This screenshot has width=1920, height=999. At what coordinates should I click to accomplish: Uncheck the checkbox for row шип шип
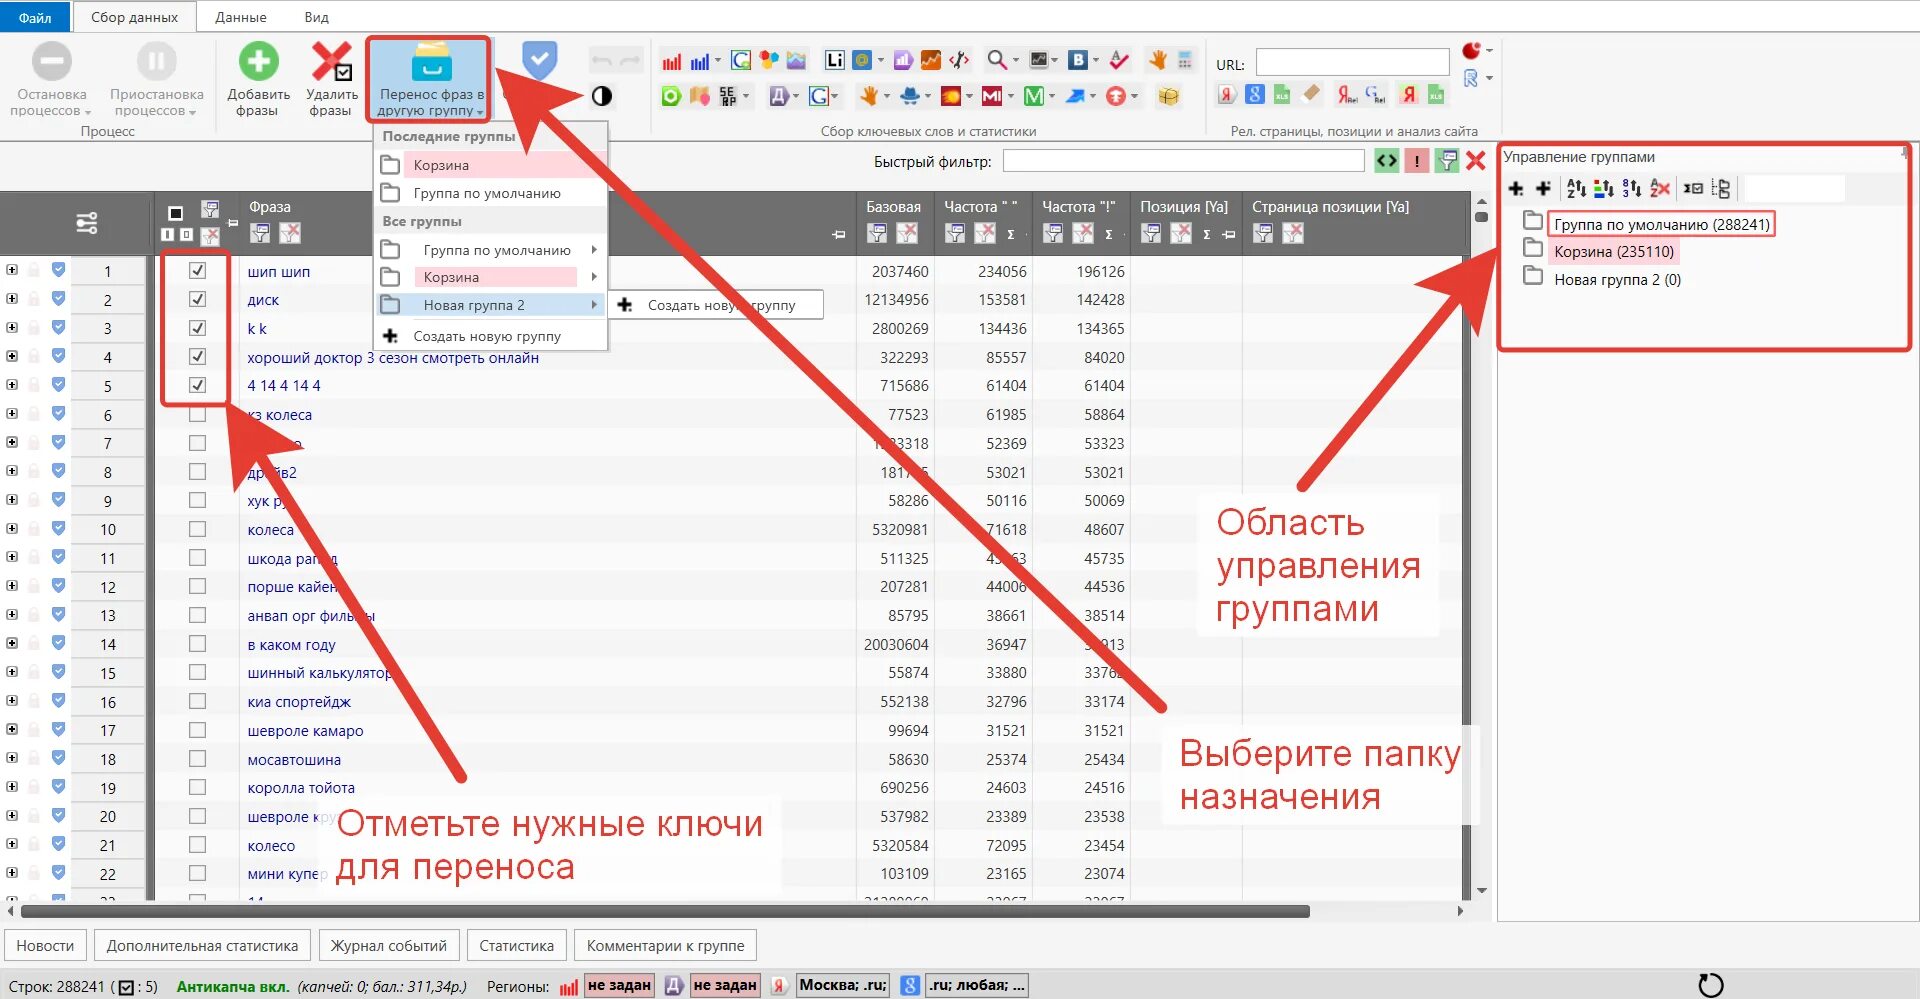(197, 271)
